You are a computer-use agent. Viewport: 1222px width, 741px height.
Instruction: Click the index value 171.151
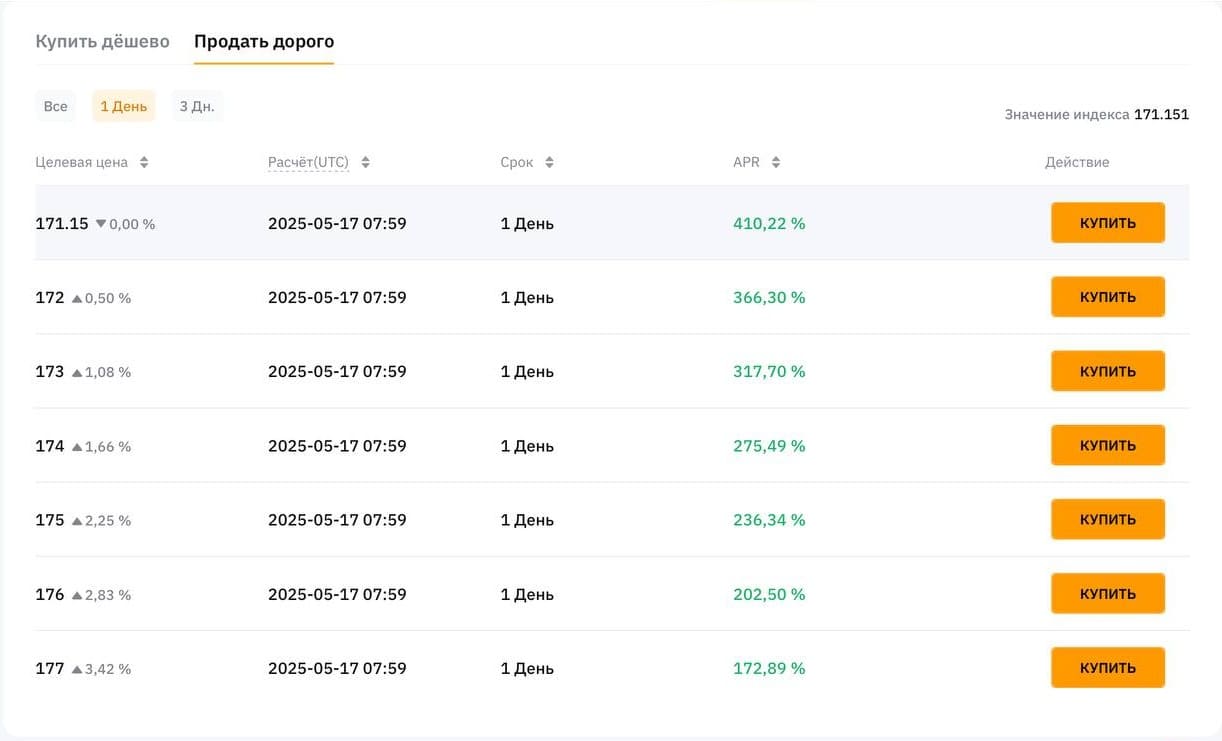pyautogui.click(x=1161, y=115)
